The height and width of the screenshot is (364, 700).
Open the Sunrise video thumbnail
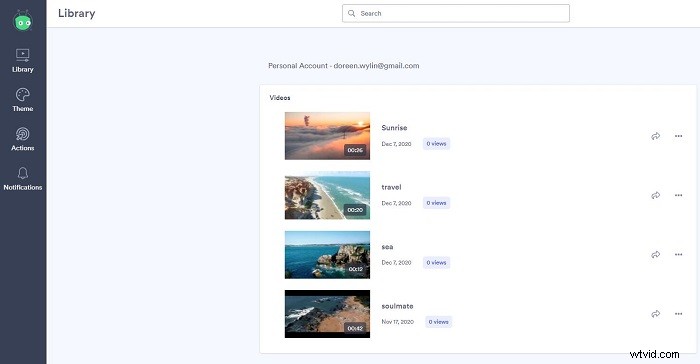click(x=327, y=136)
